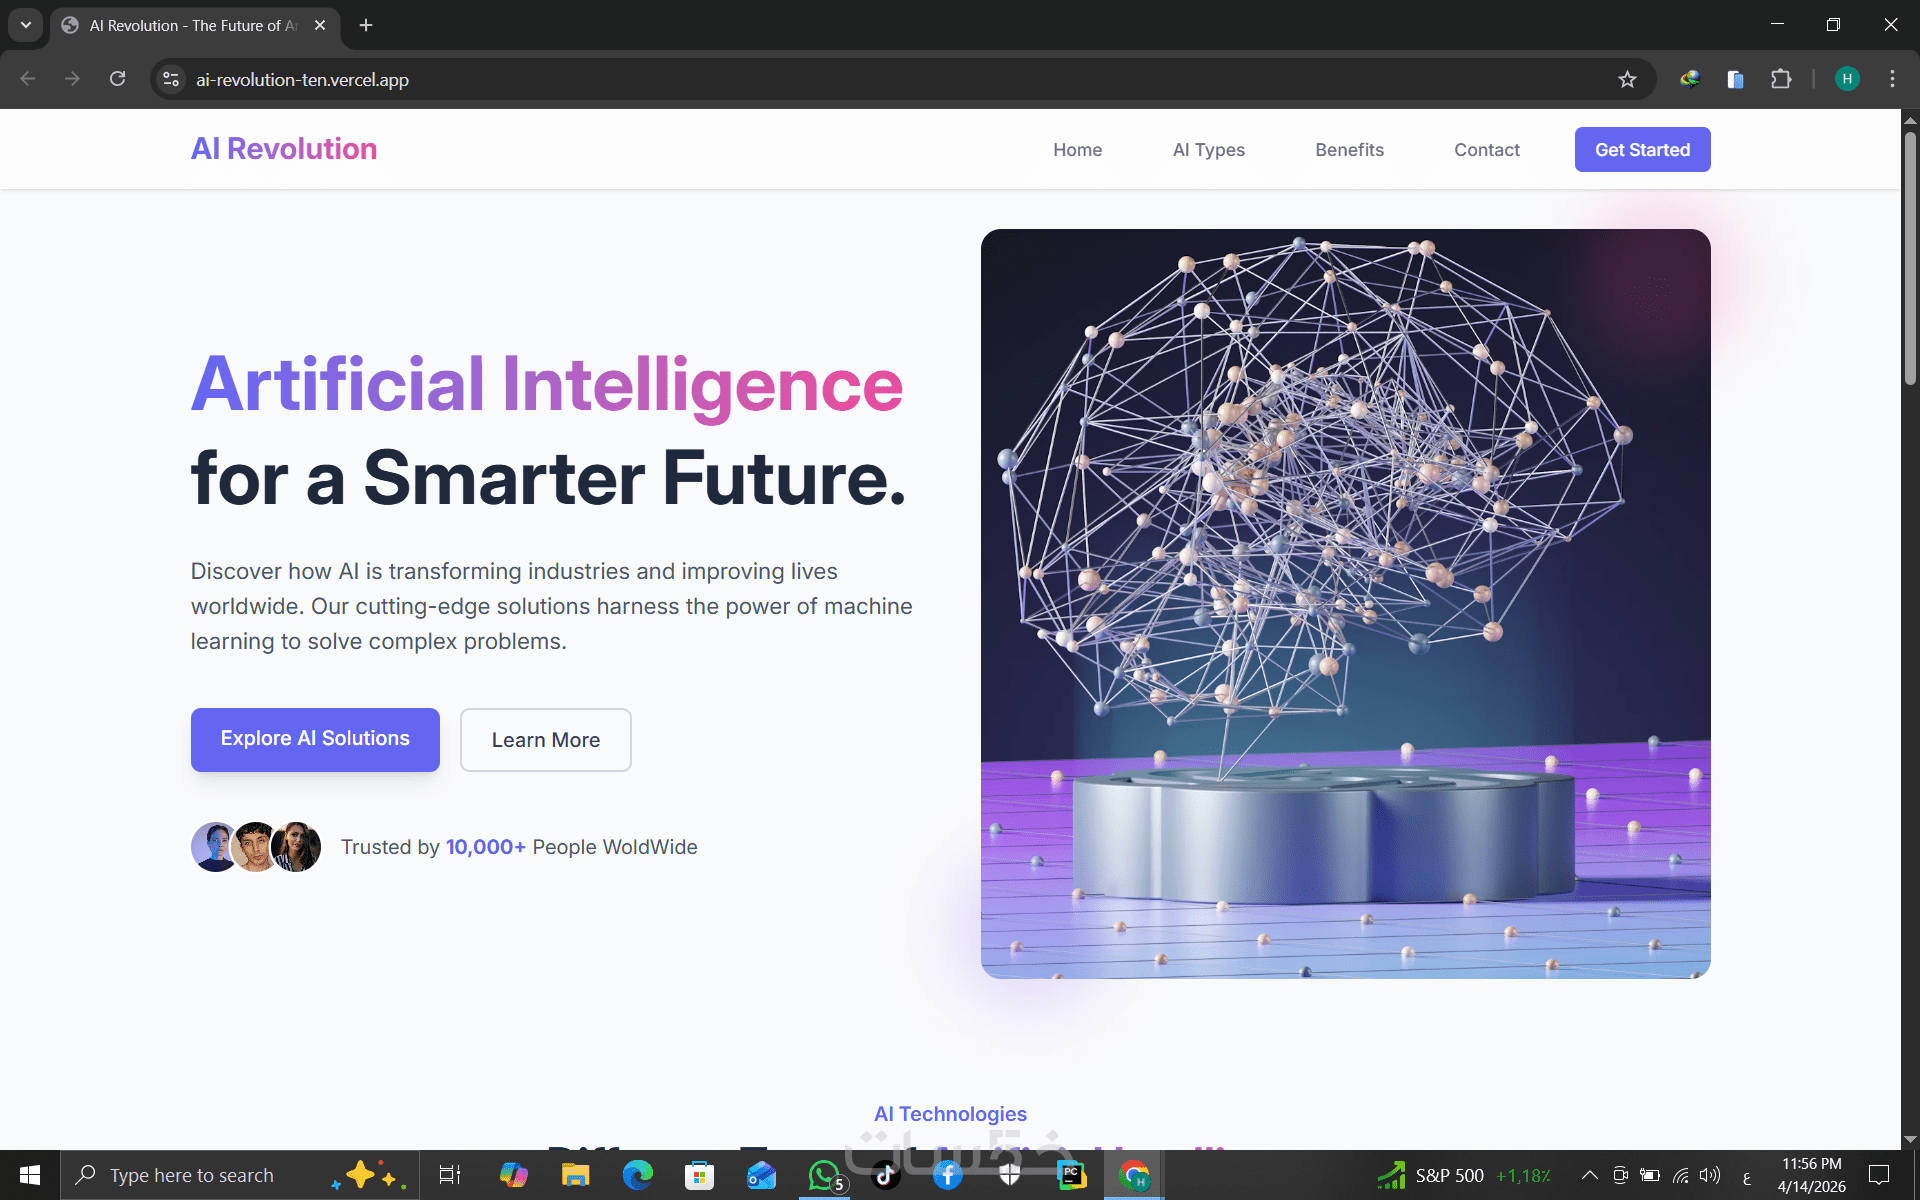Open the Chrome three-dot menu

pos(1892,79)
